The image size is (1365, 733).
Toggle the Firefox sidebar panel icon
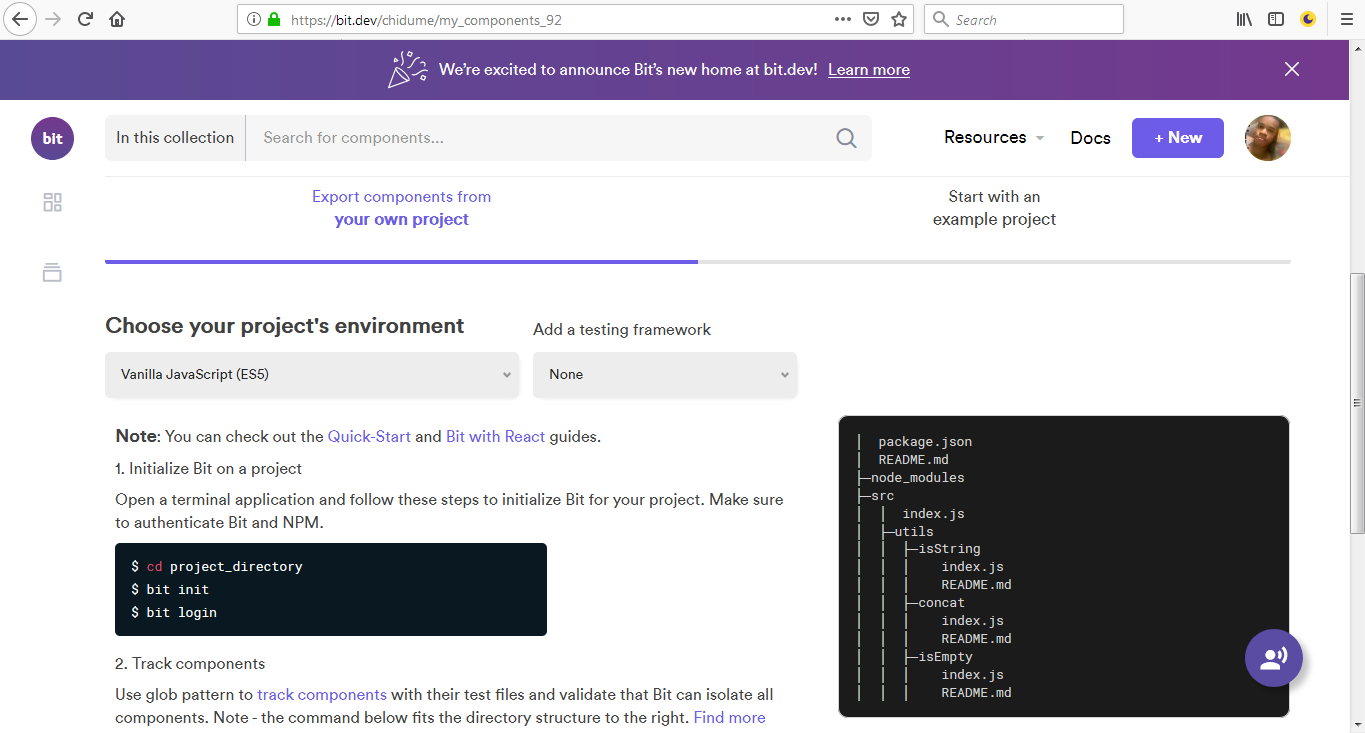click(x=1276, y=19)
